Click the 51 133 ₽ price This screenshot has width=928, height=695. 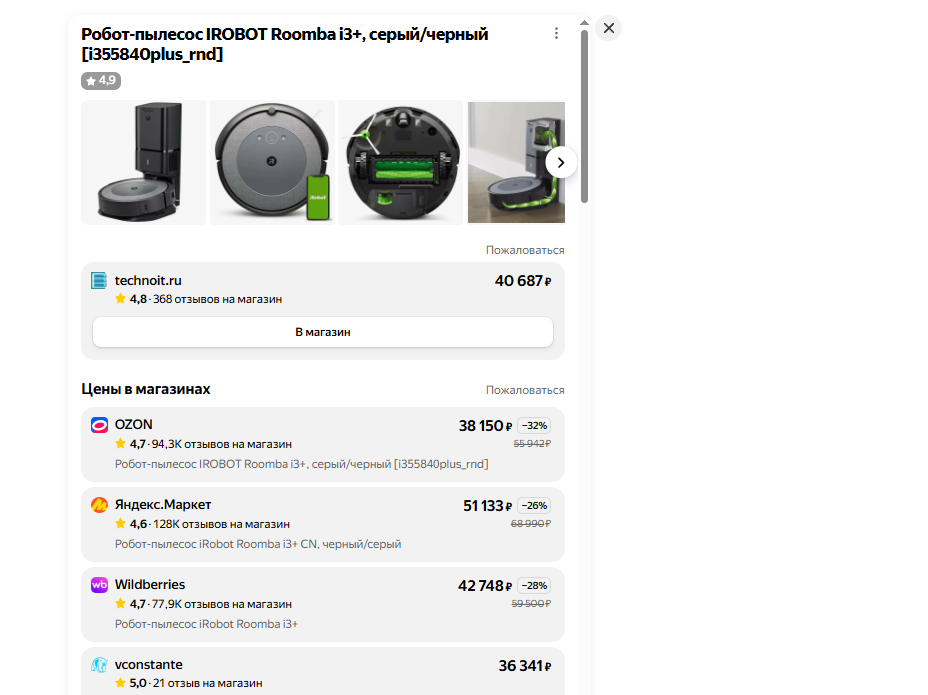pyautogui.click(x=488, y=506)
